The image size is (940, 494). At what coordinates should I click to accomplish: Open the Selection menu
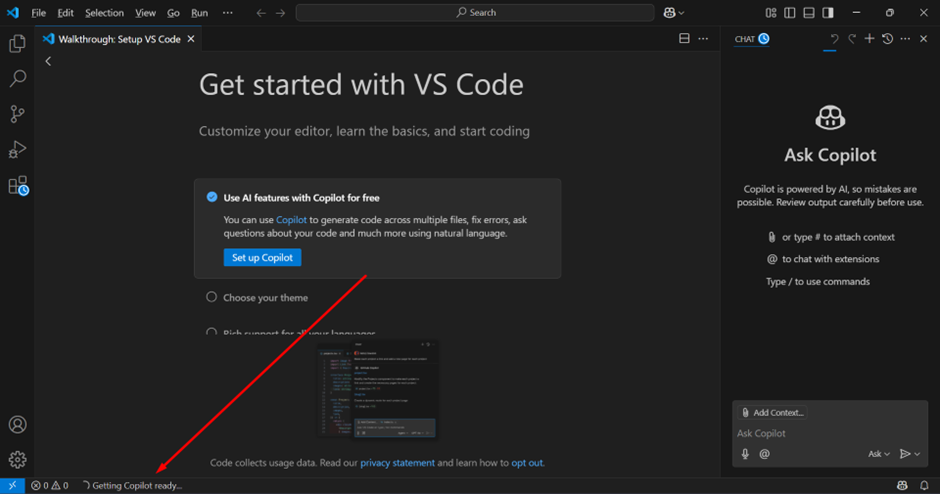click(x=104, y=13)
